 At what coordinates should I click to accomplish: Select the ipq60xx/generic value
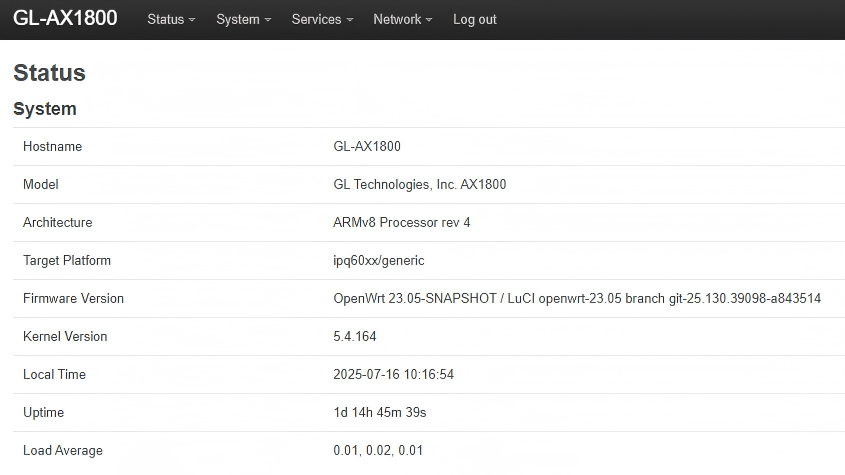pos(379,260)
